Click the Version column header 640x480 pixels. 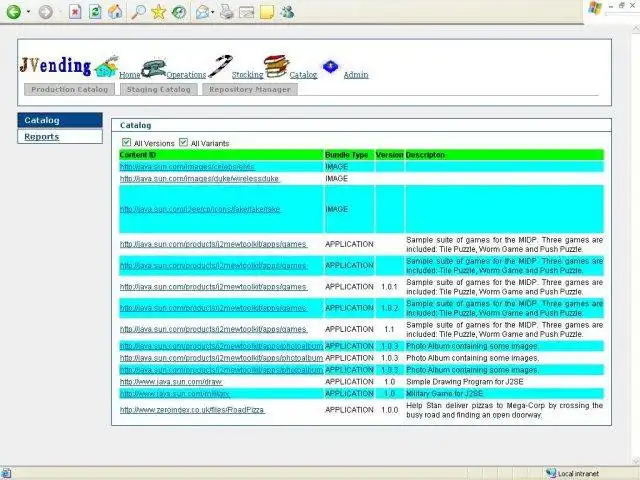[x=389, y=155]
